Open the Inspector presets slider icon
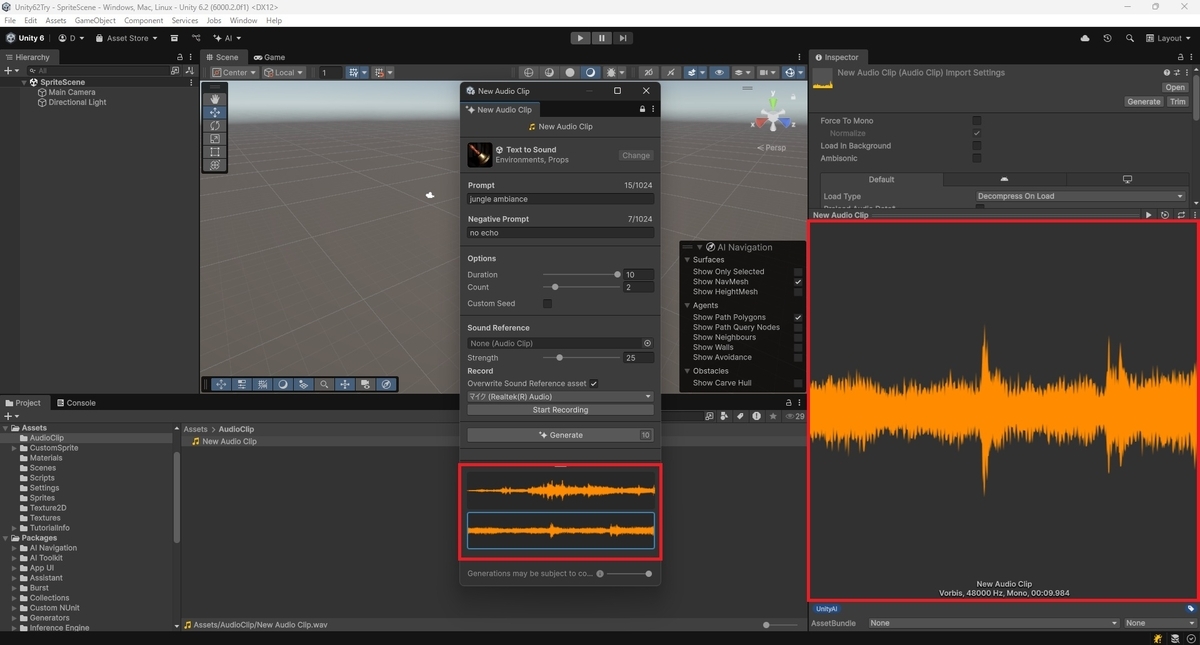 click(1177, 73)
